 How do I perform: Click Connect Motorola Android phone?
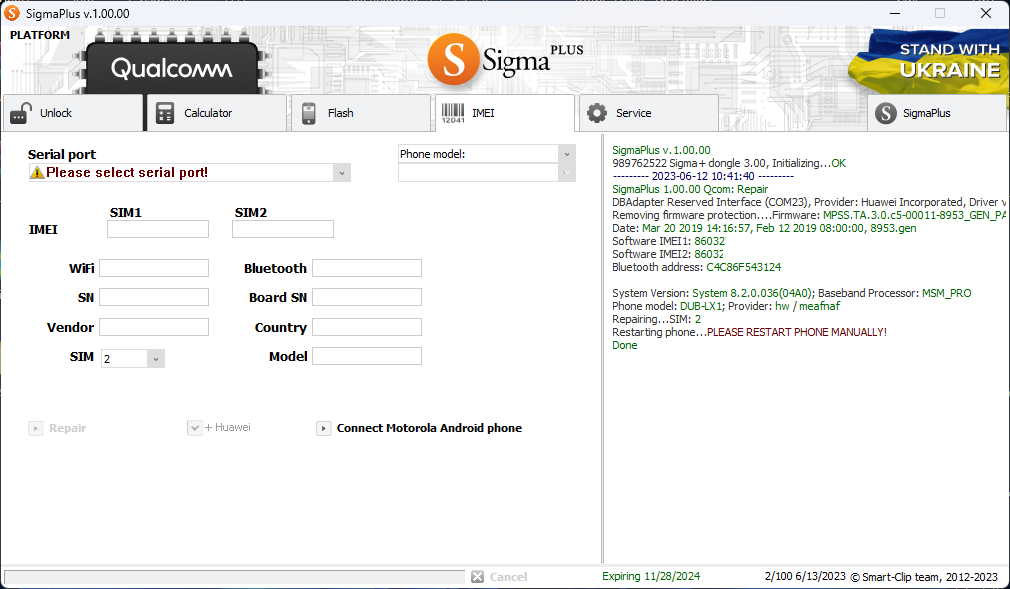429,429
